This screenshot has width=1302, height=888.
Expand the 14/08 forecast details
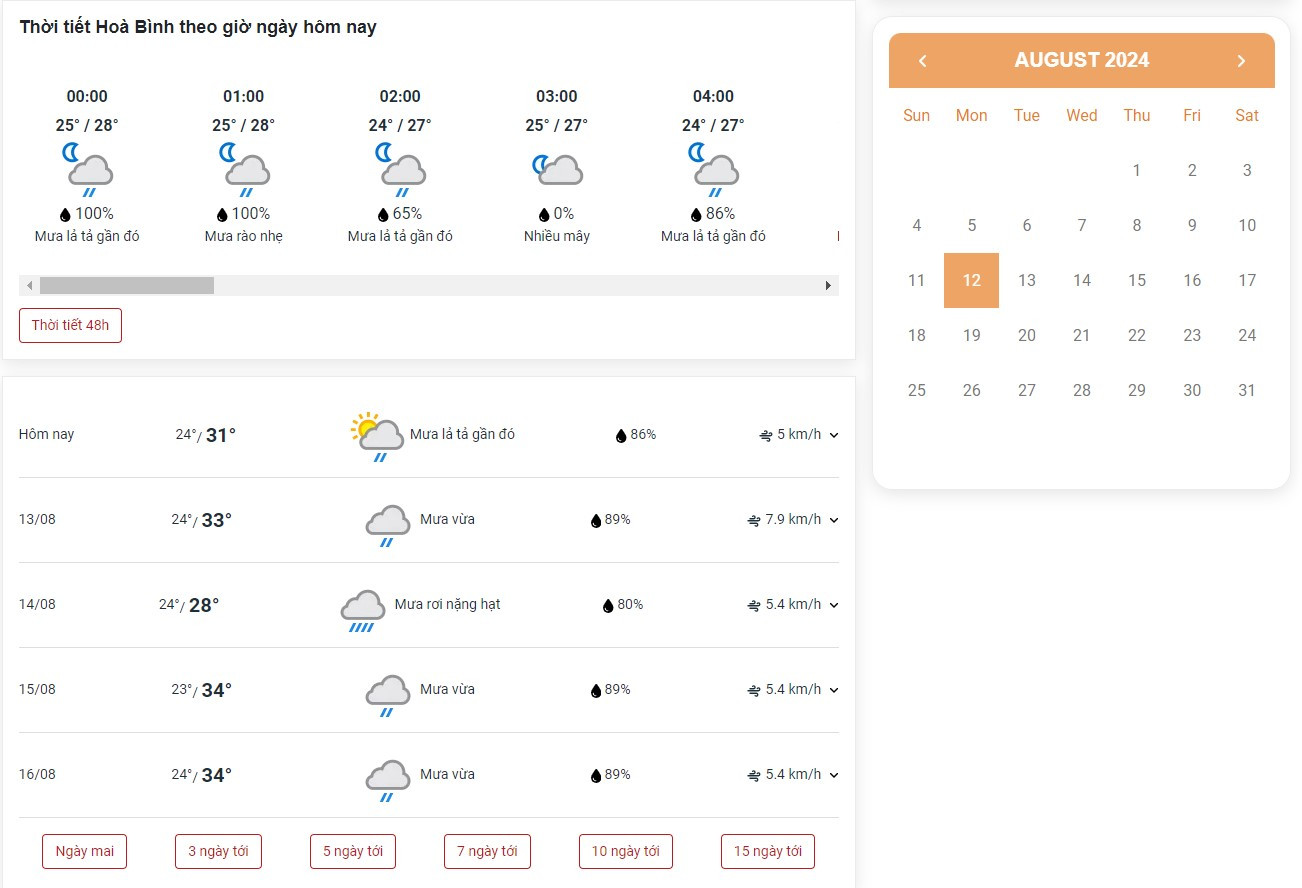coord(834,605)
